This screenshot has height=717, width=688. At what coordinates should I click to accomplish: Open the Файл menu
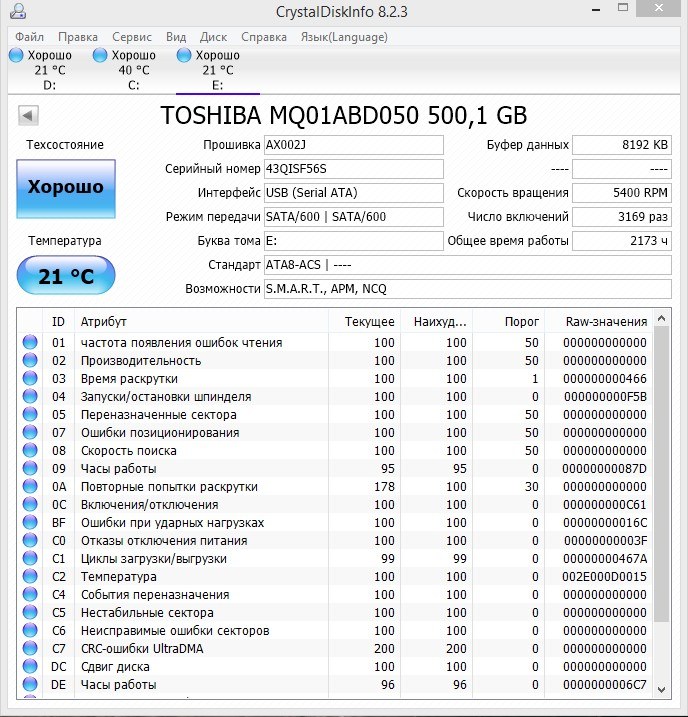tap(30, 37)
